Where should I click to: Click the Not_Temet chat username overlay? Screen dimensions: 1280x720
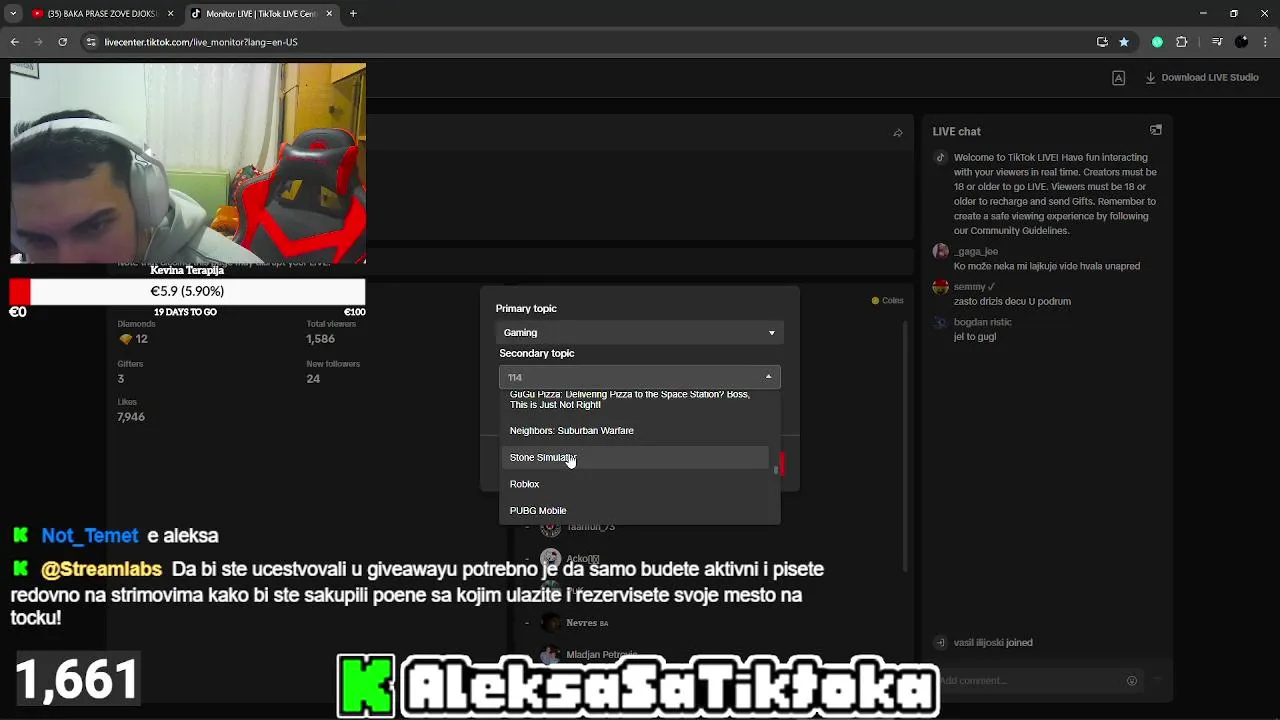[x=90, y=536]
